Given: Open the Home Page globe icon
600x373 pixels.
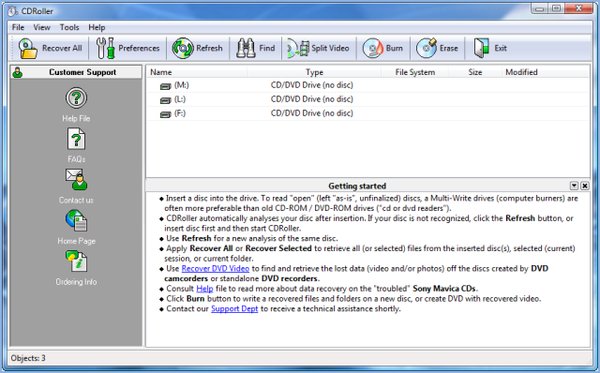Looking at the screenshot, I should click(76, 220).
